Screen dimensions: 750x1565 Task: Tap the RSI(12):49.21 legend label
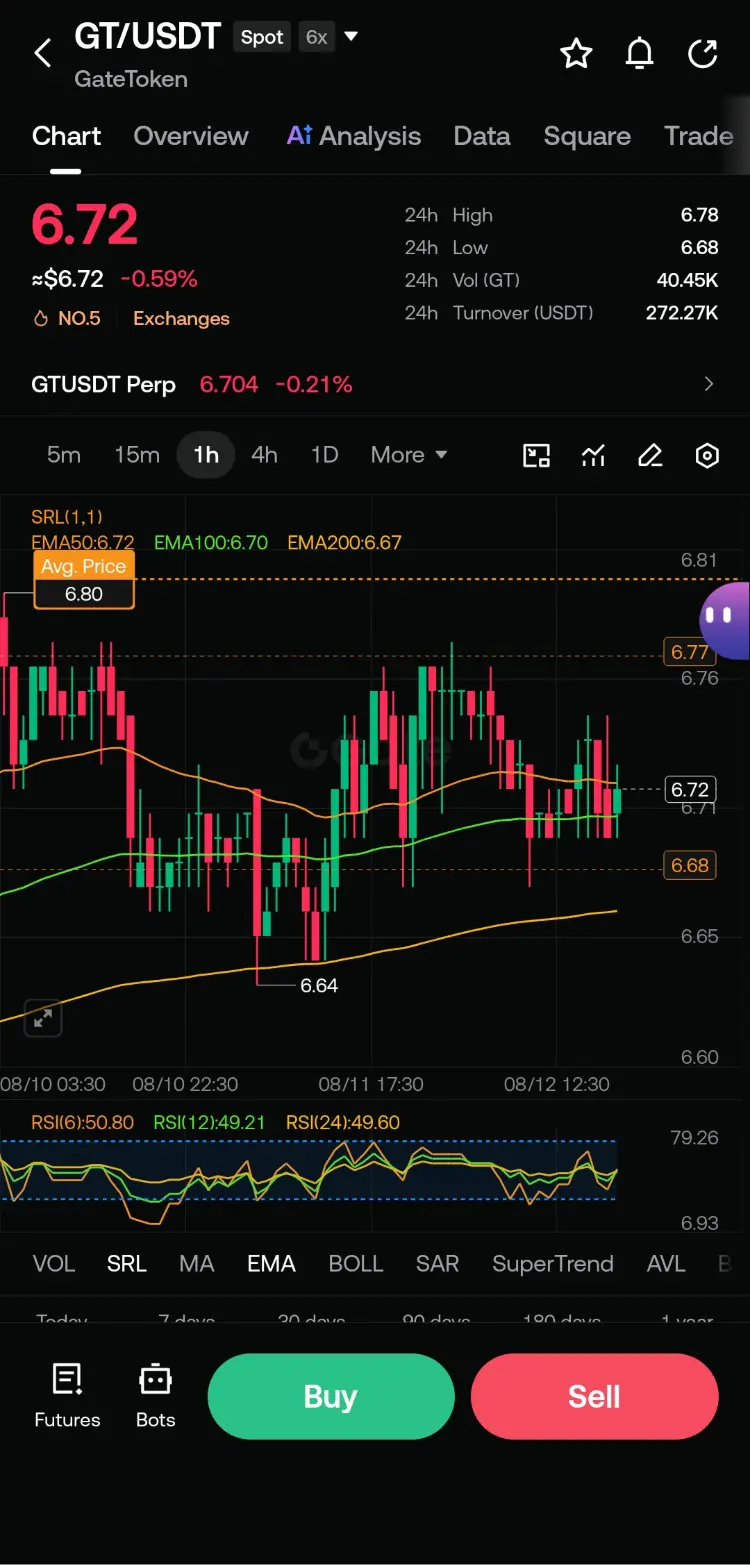coord(210,1123)
